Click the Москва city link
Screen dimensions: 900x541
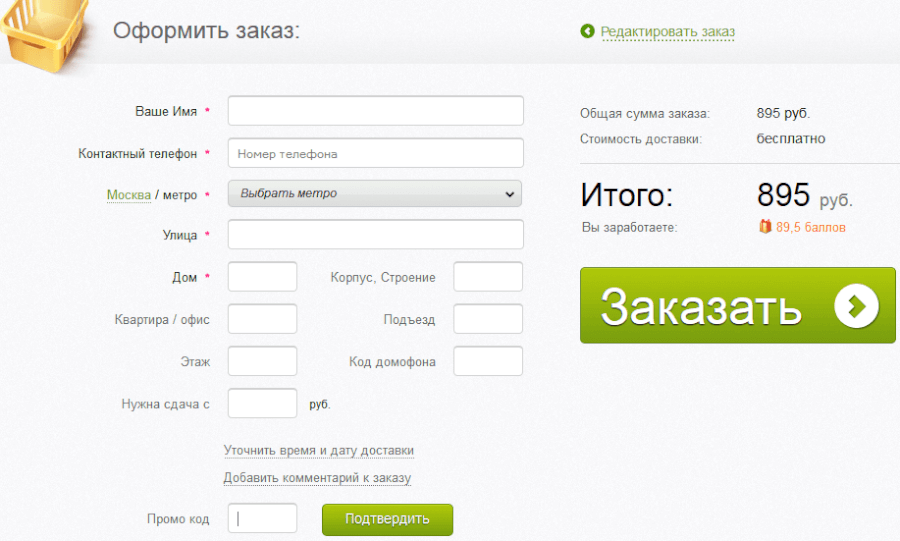(x=129, y=195)
